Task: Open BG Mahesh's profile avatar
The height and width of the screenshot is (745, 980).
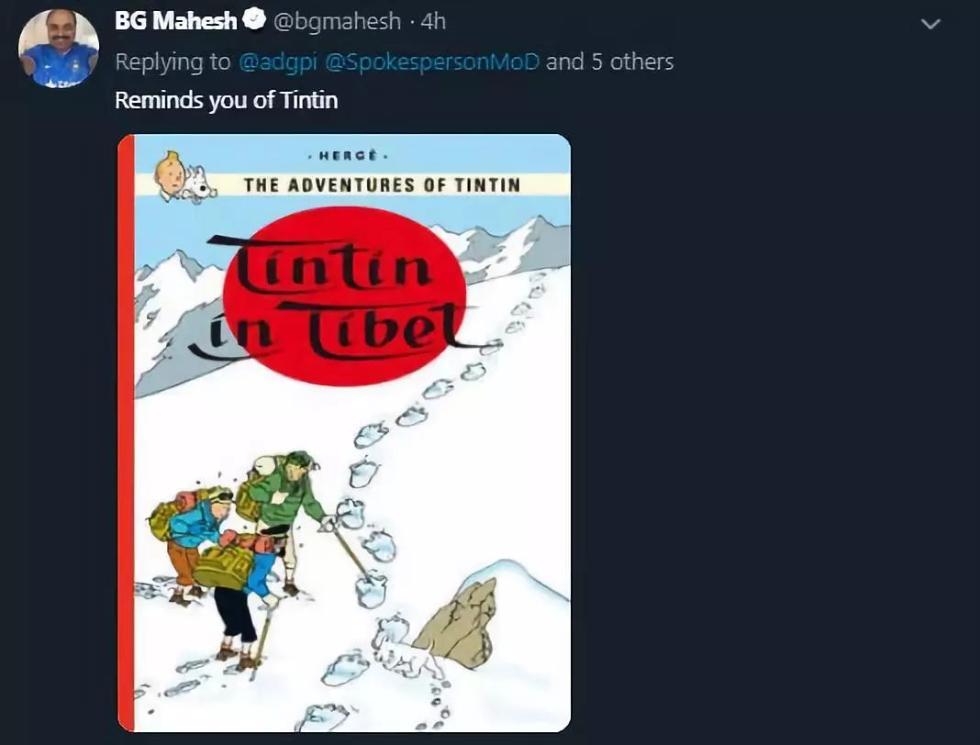Action: pos(59,48)
